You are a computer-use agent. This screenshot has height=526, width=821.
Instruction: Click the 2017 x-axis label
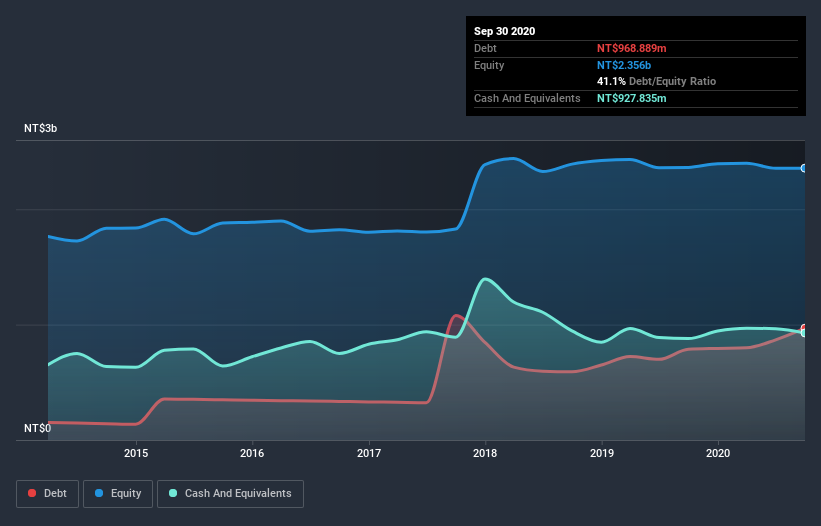click(x=369, y=453)
